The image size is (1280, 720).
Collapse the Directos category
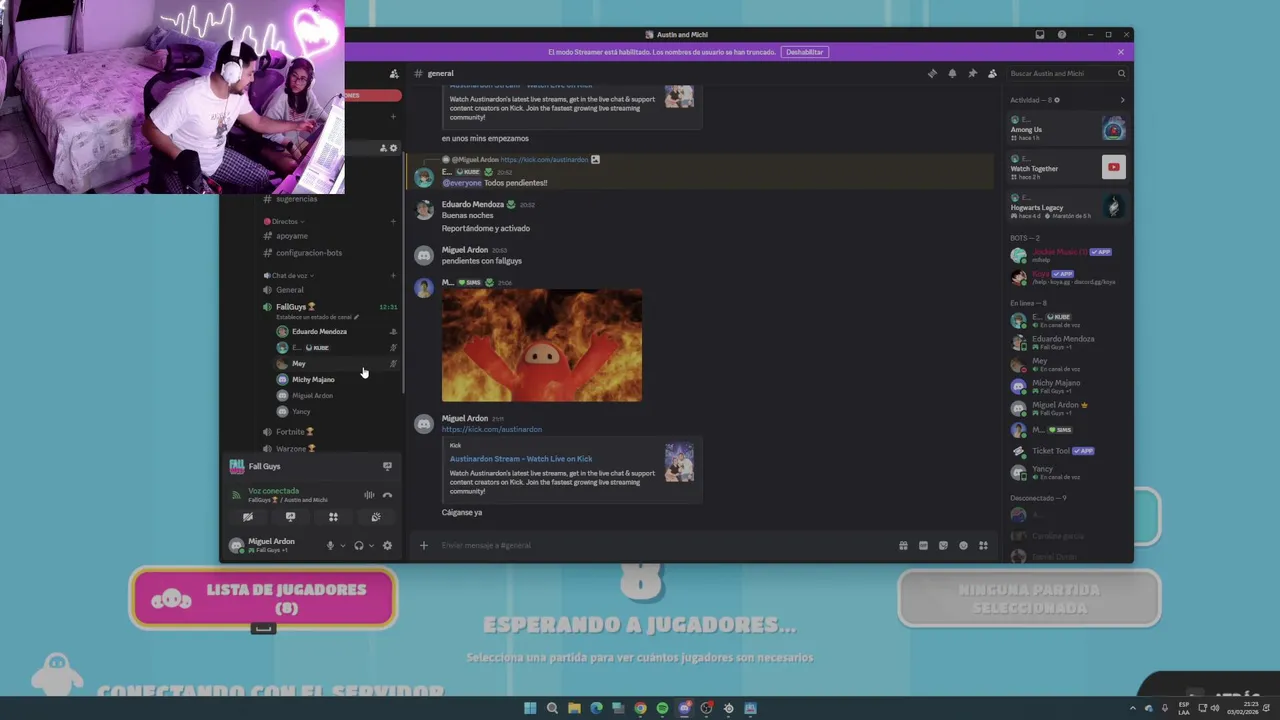284,221
